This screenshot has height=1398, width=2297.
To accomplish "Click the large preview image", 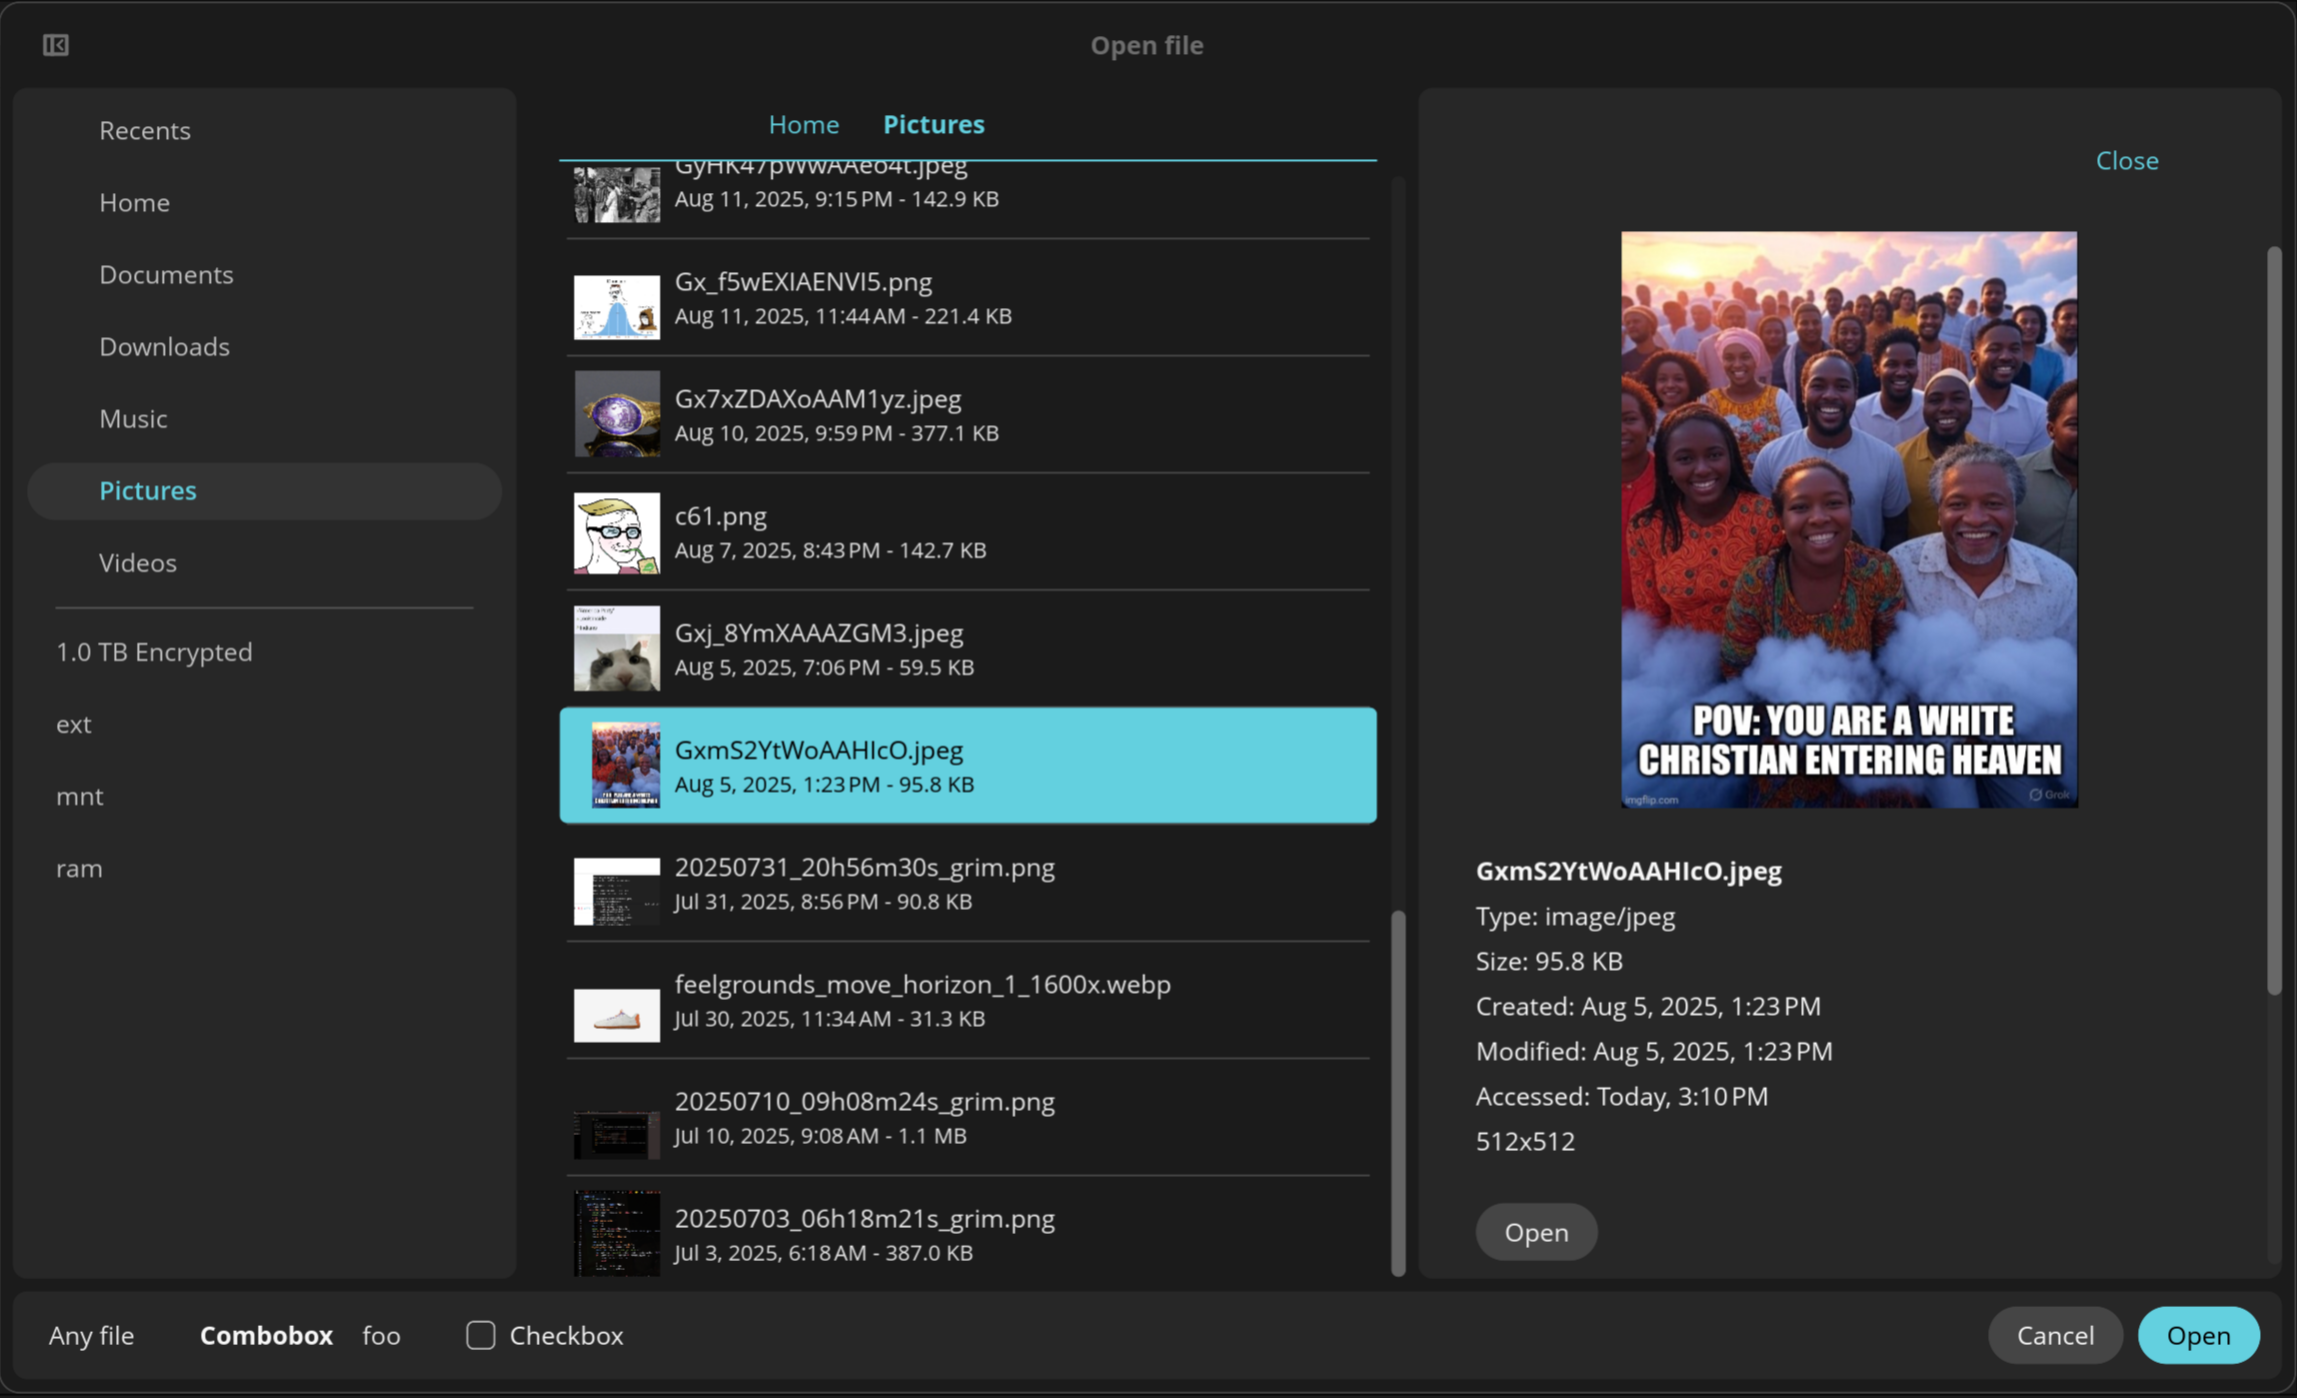I will coord(1848,520).
